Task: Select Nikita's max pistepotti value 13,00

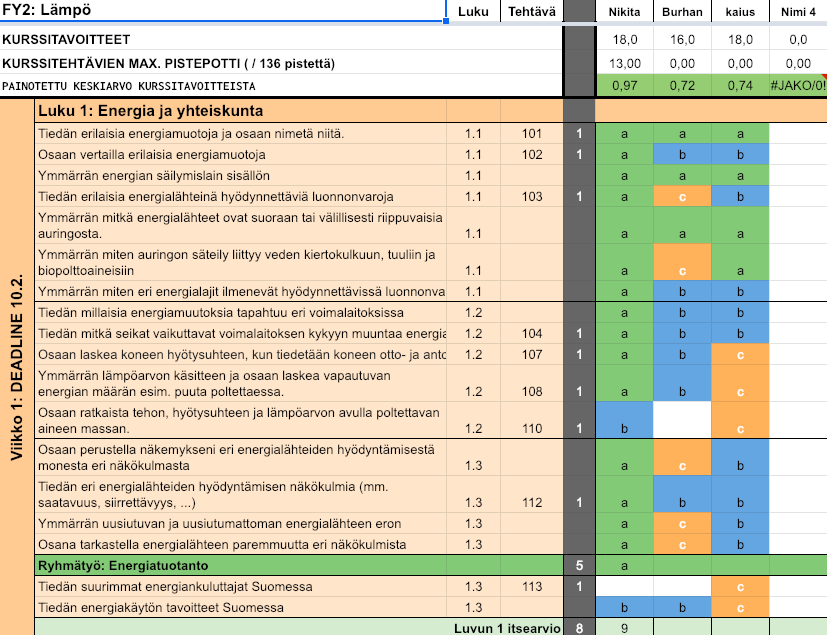Action: pyautogui.click(x=624, y=63)
